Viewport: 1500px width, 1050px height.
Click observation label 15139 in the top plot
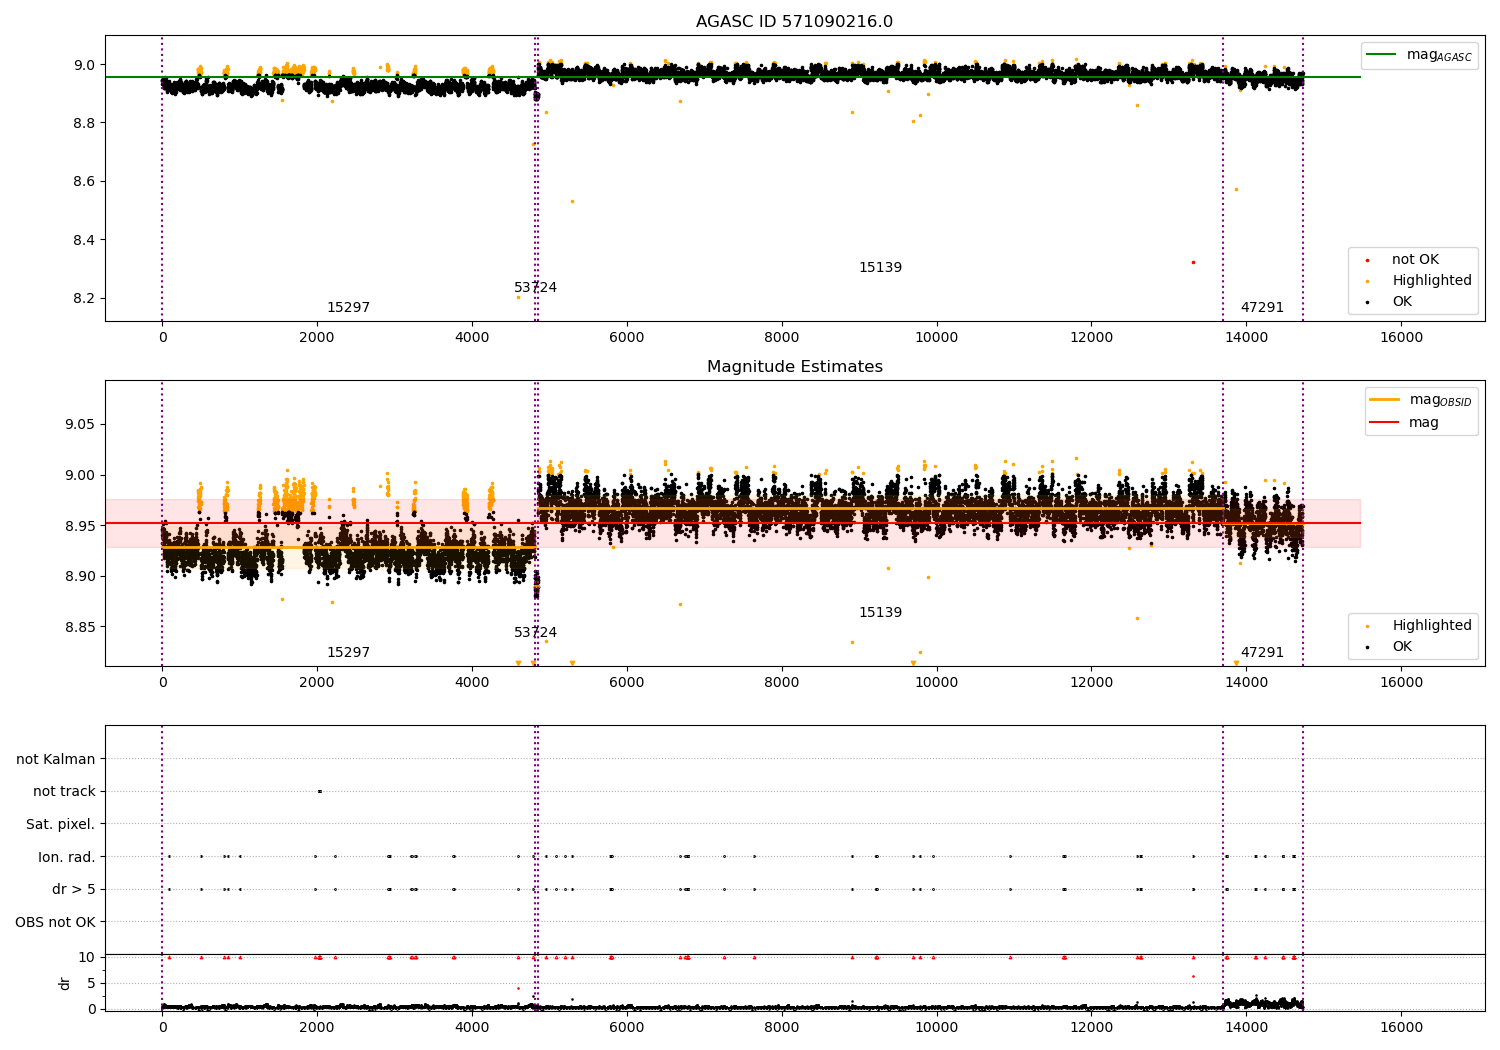[x=880, y=268]
